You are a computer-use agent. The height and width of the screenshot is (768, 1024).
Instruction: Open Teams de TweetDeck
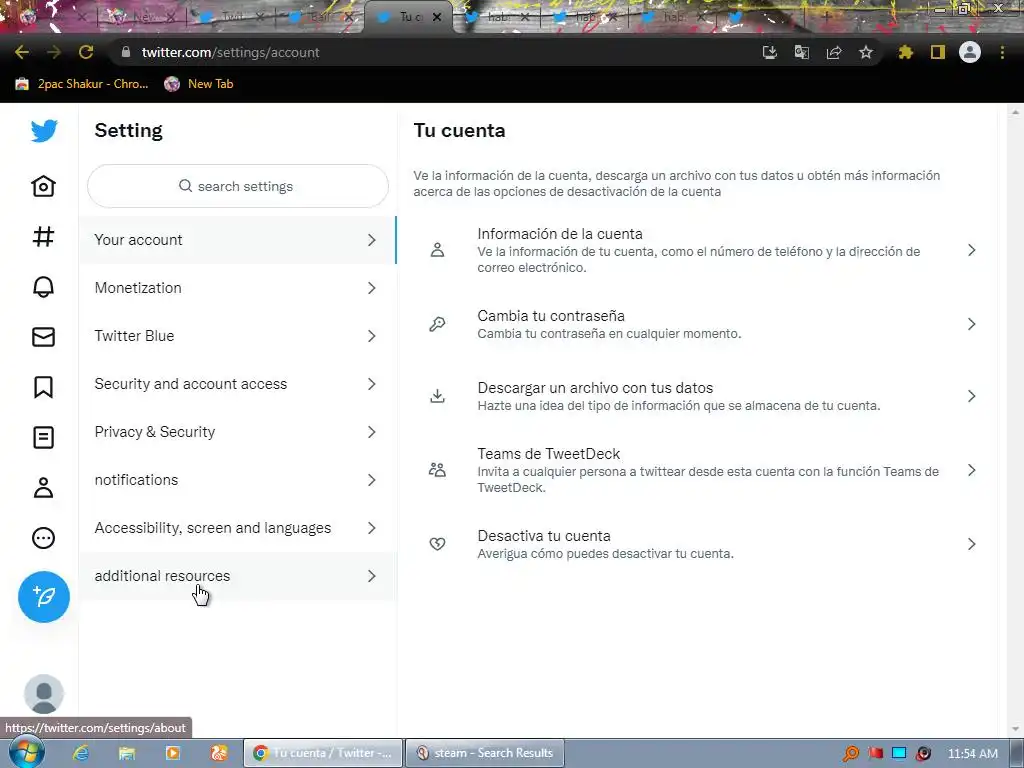pos(697,470)
